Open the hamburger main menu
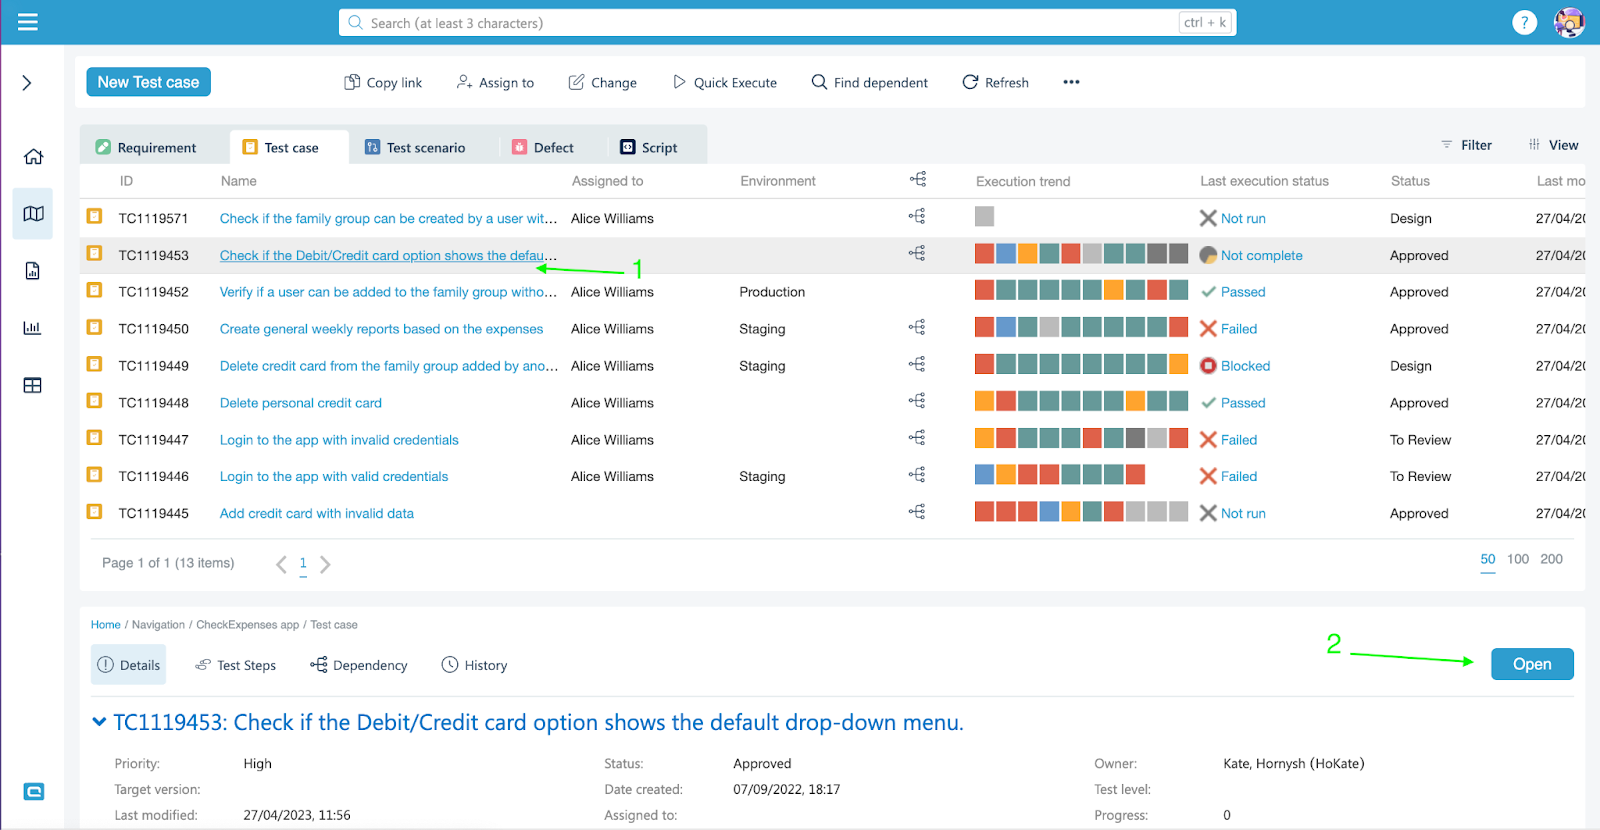The width and height of the screenshot is (1600, 830). point(28,22)
